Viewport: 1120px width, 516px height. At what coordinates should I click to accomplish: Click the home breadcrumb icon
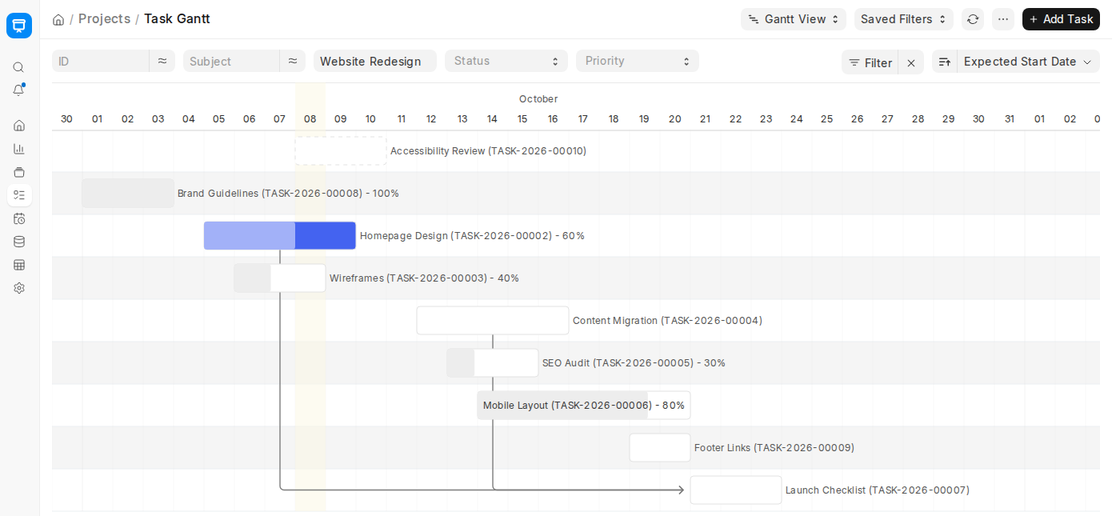(x=59, y=19)
